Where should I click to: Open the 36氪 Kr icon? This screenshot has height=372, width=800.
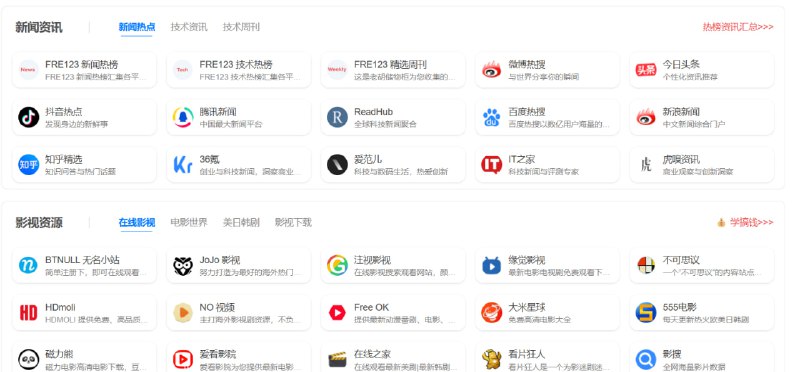tap(183, 165)
